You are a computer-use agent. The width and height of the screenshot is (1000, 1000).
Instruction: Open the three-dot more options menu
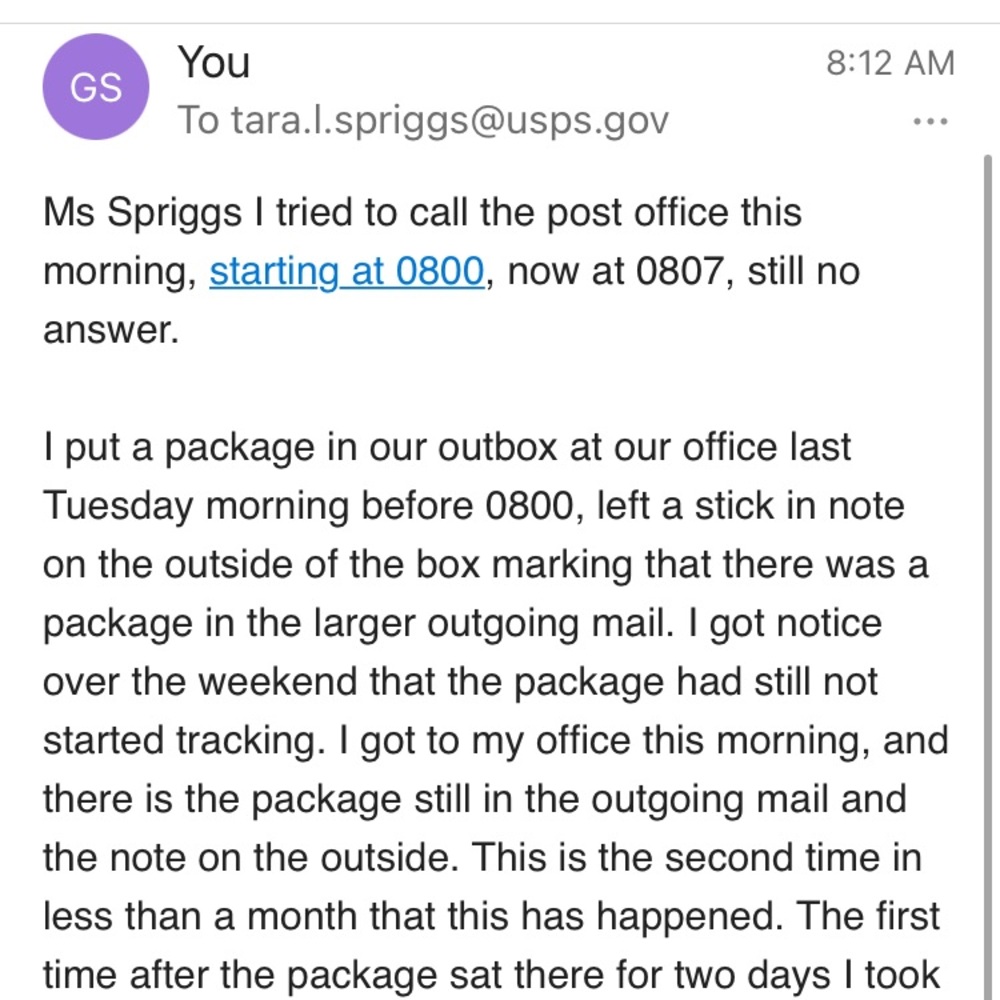tap(930, 121)
